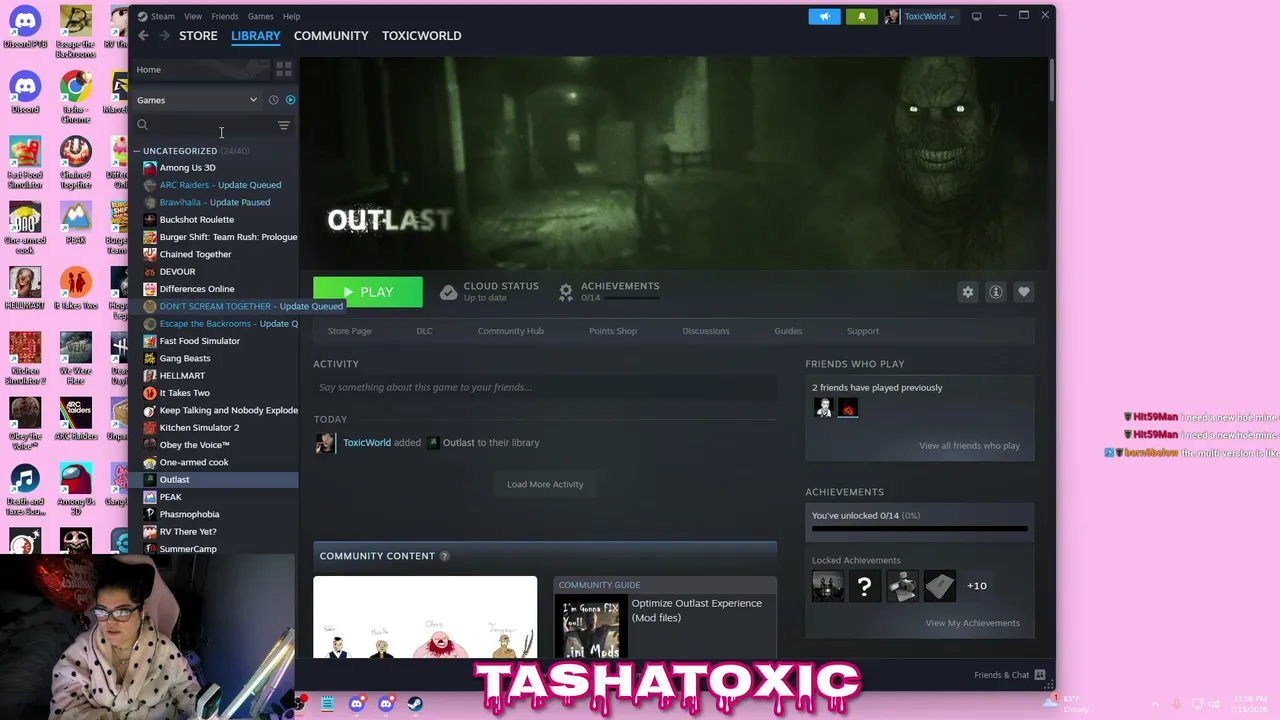This screenshot has width=1280, height=720.
Task: Click the Steam forward navigation arrow
Action: click(165, 36)
